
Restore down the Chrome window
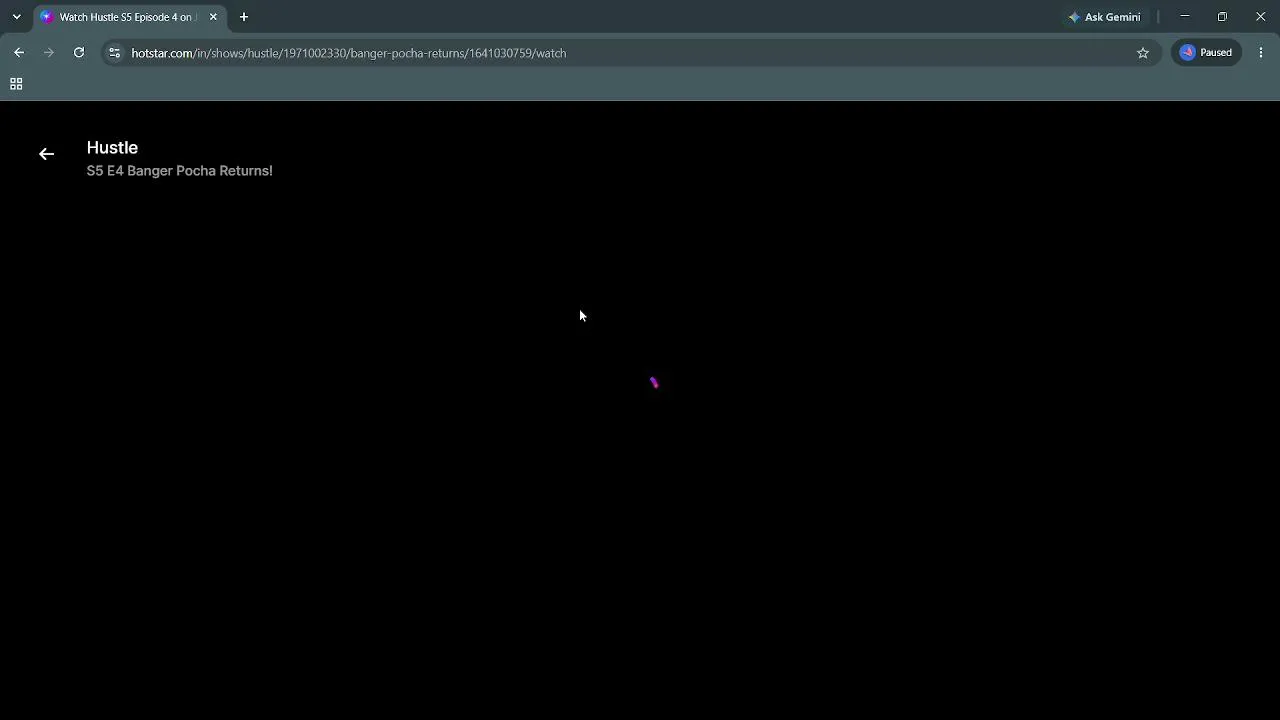coord(1222,17)
